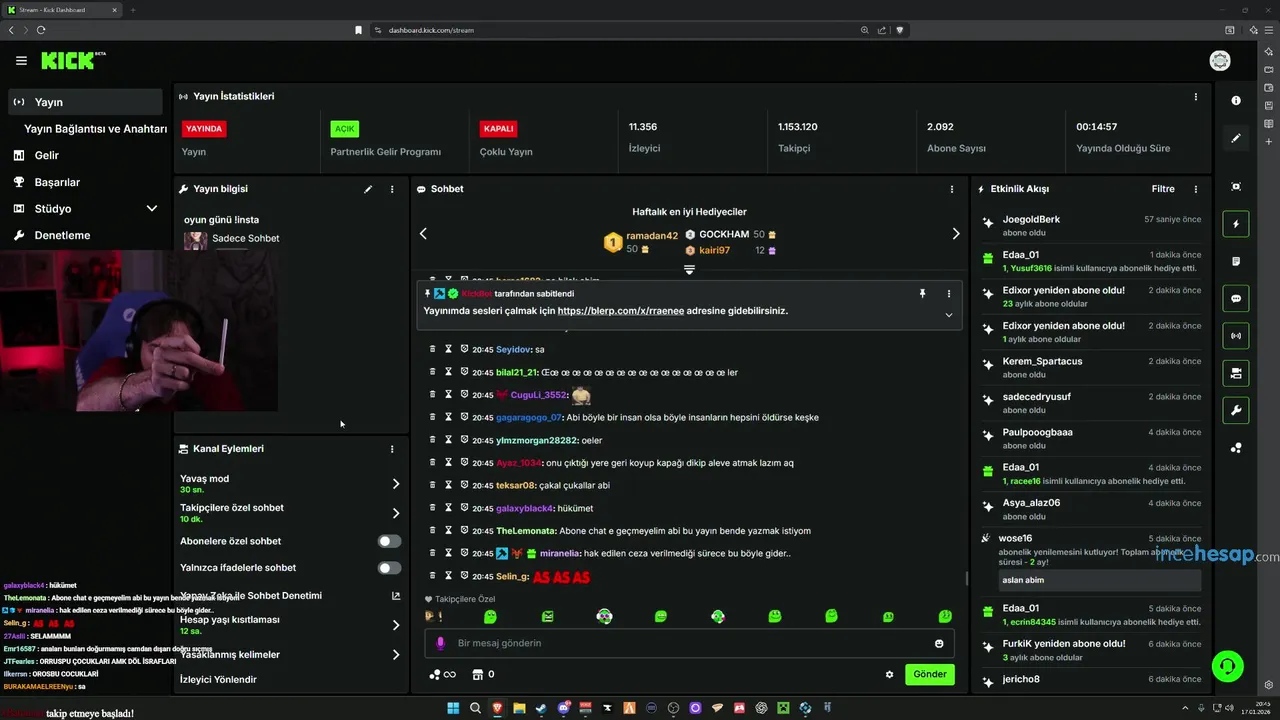The width and height of the screenshot is (1280, 720).
Task: Click the purple microphone icon in chat input
Action: point(441,643)
